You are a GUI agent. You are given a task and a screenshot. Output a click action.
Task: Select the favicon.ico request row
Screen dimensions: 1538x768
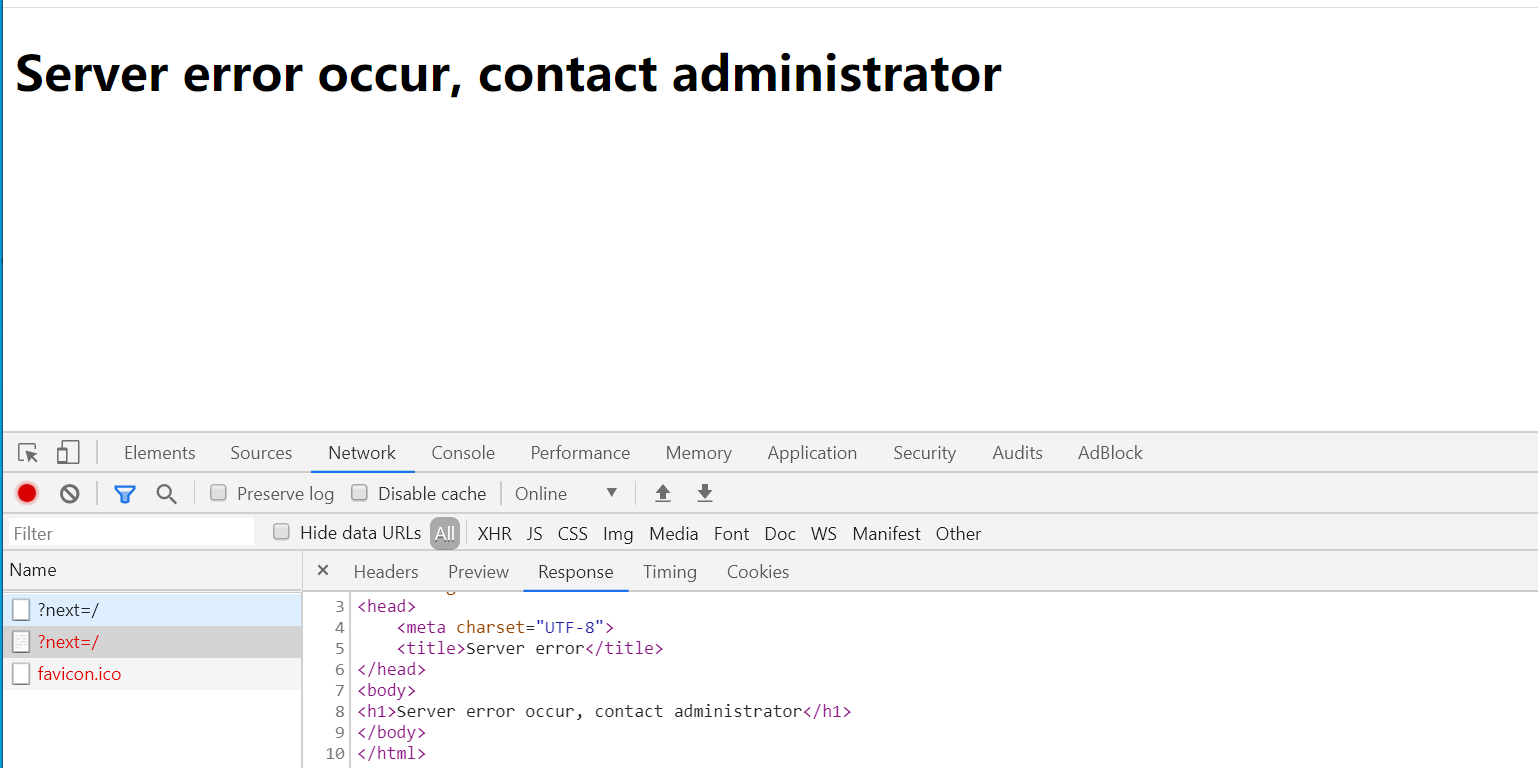click(x=152, y=674)
